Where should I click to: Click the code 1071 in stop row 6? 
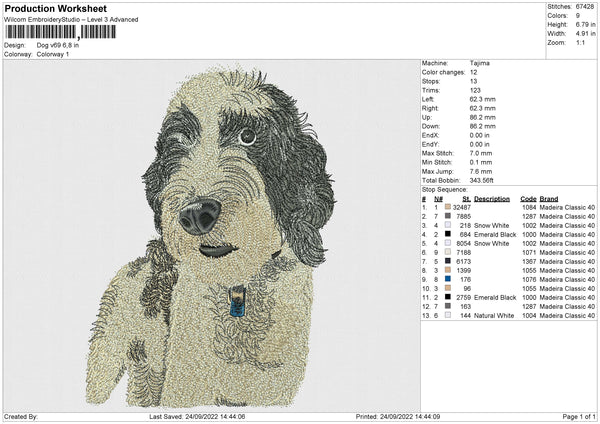pyautogui.click(x=529, y=253)
